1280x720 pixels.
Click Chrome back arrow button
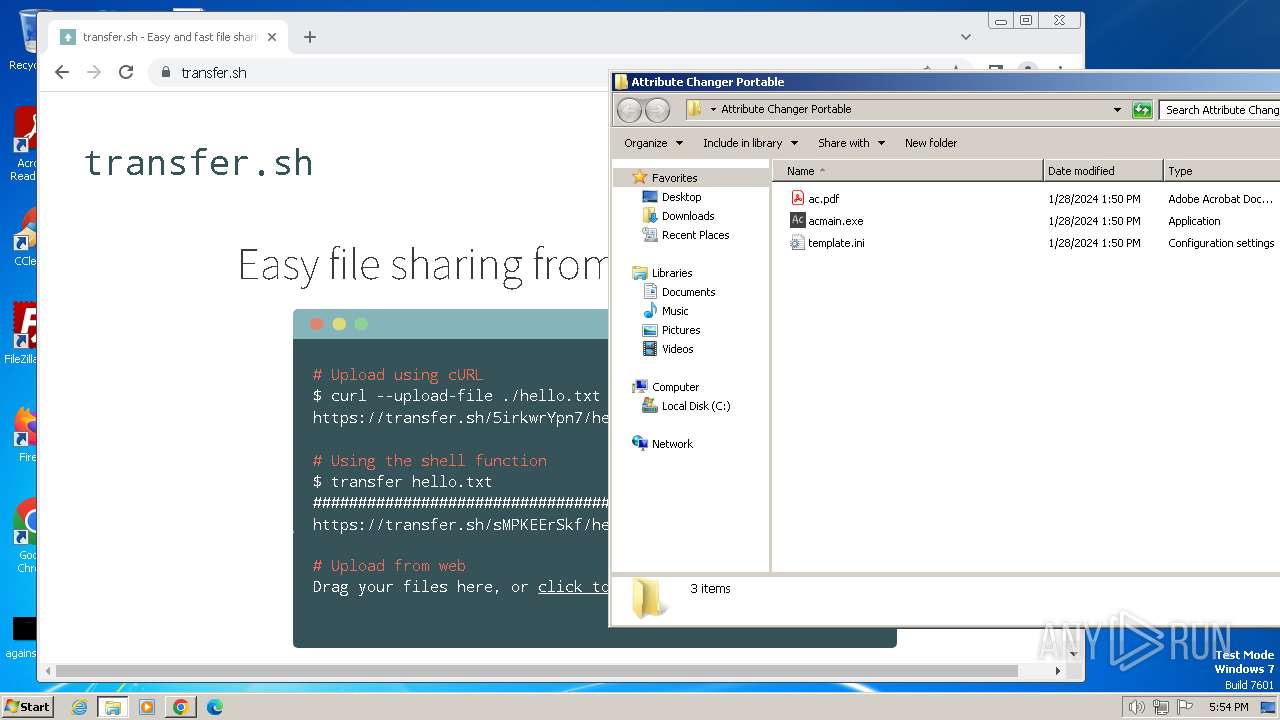(62, 72)
